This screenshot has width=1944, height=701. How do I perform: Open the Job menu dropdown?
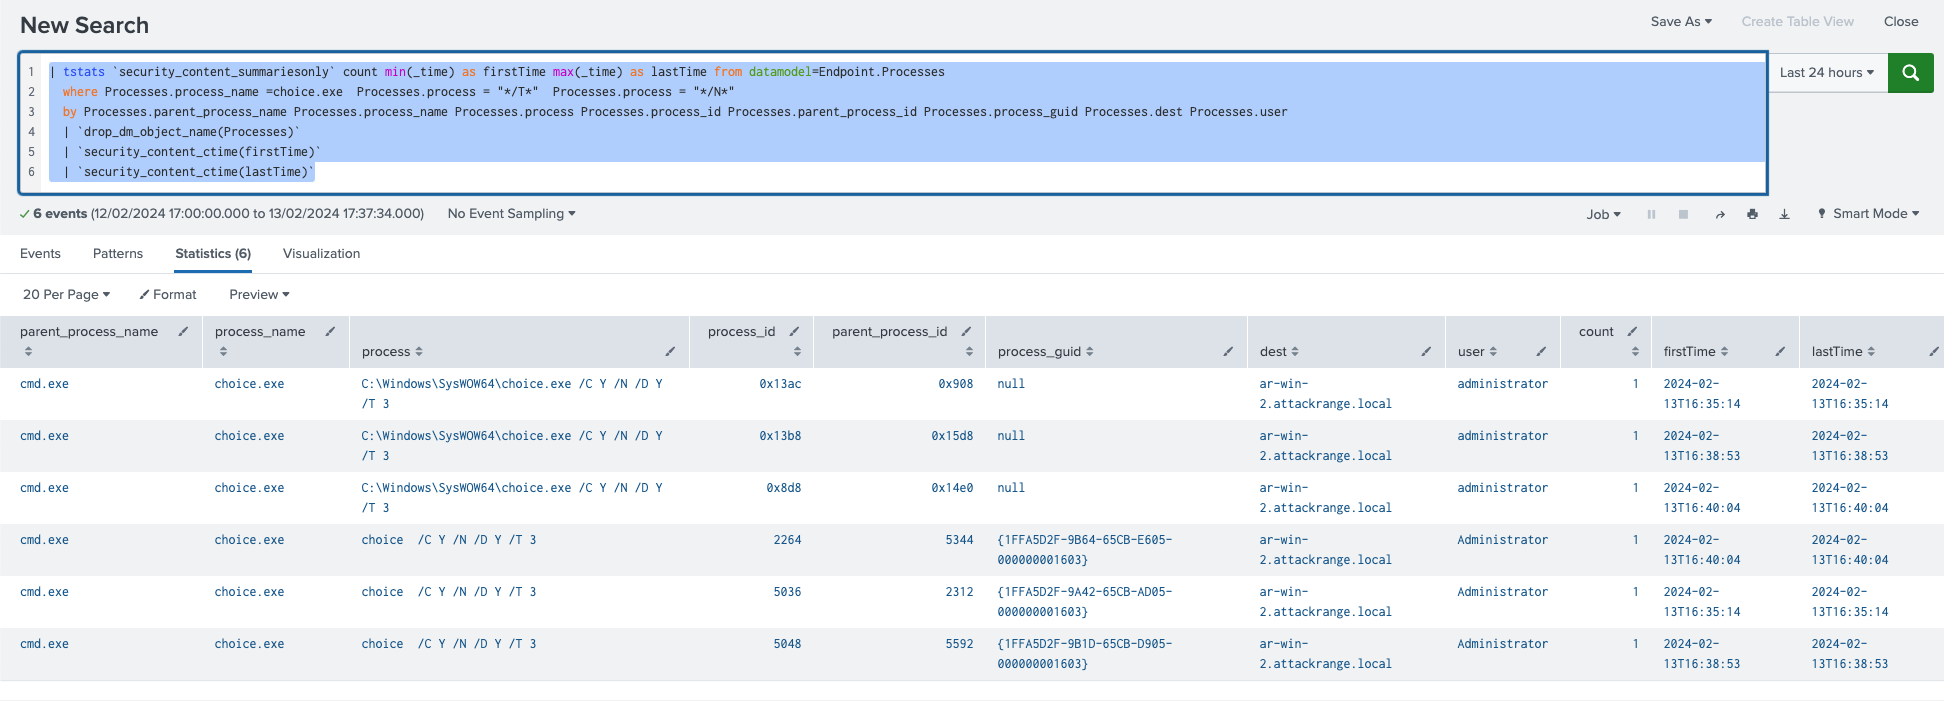[x=1603, y=214]
